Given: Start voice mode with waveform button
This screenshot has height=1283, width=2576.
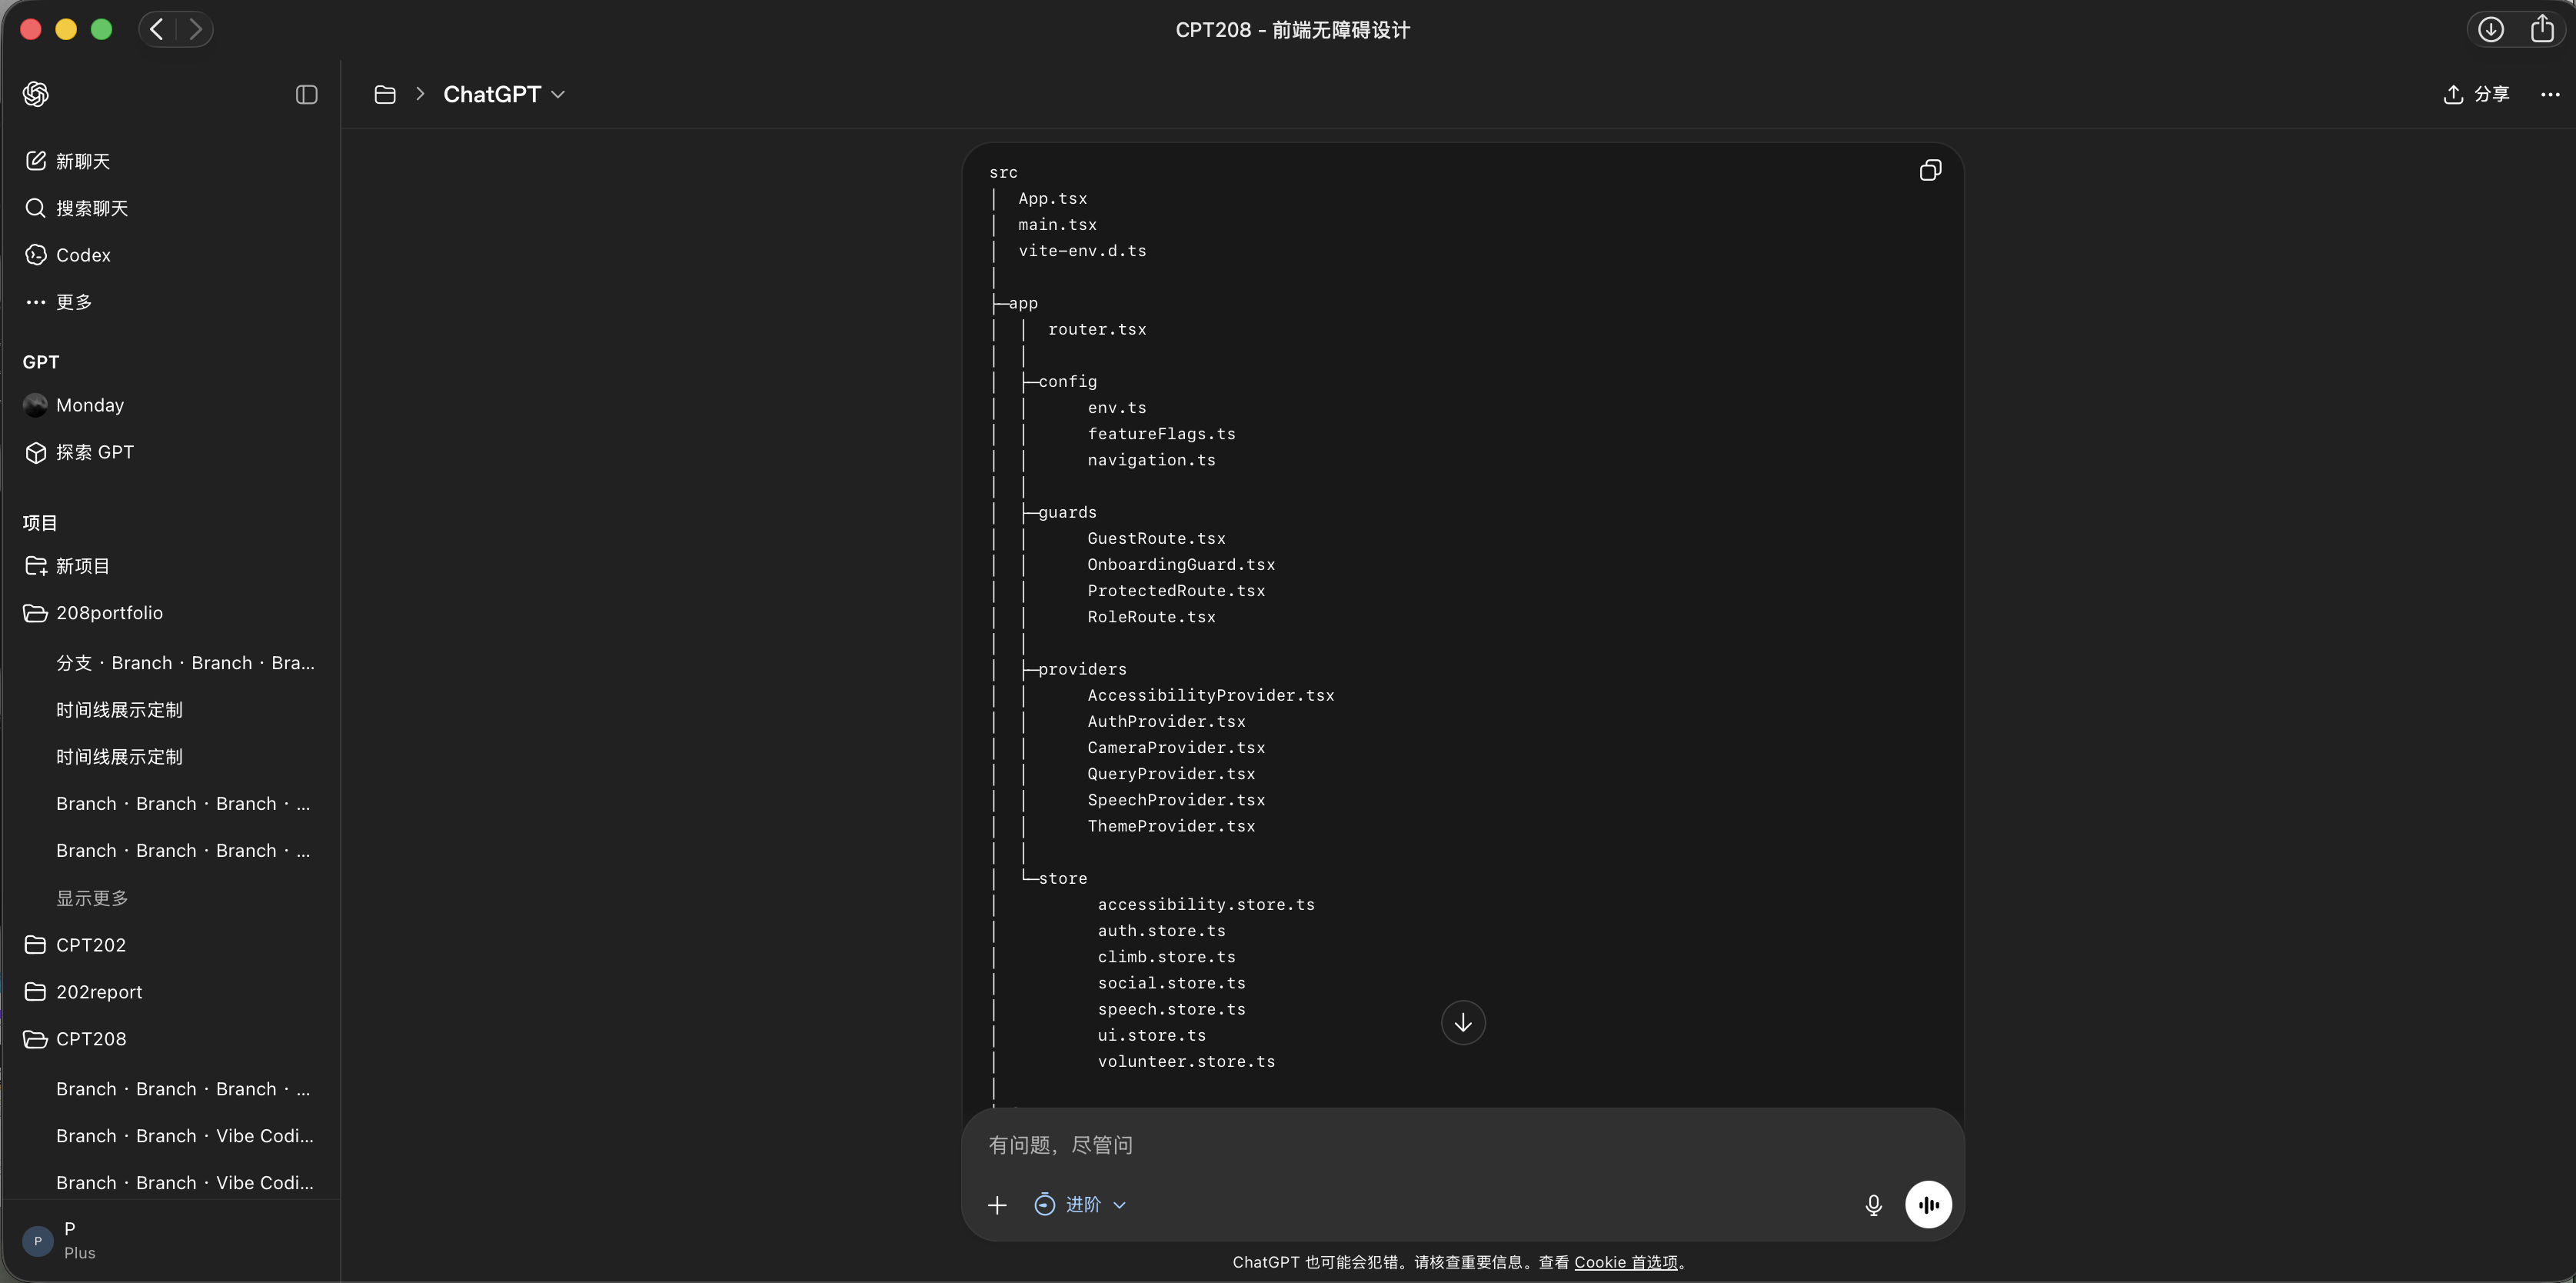Looking at the screenshot, I should [1928, 1205].
